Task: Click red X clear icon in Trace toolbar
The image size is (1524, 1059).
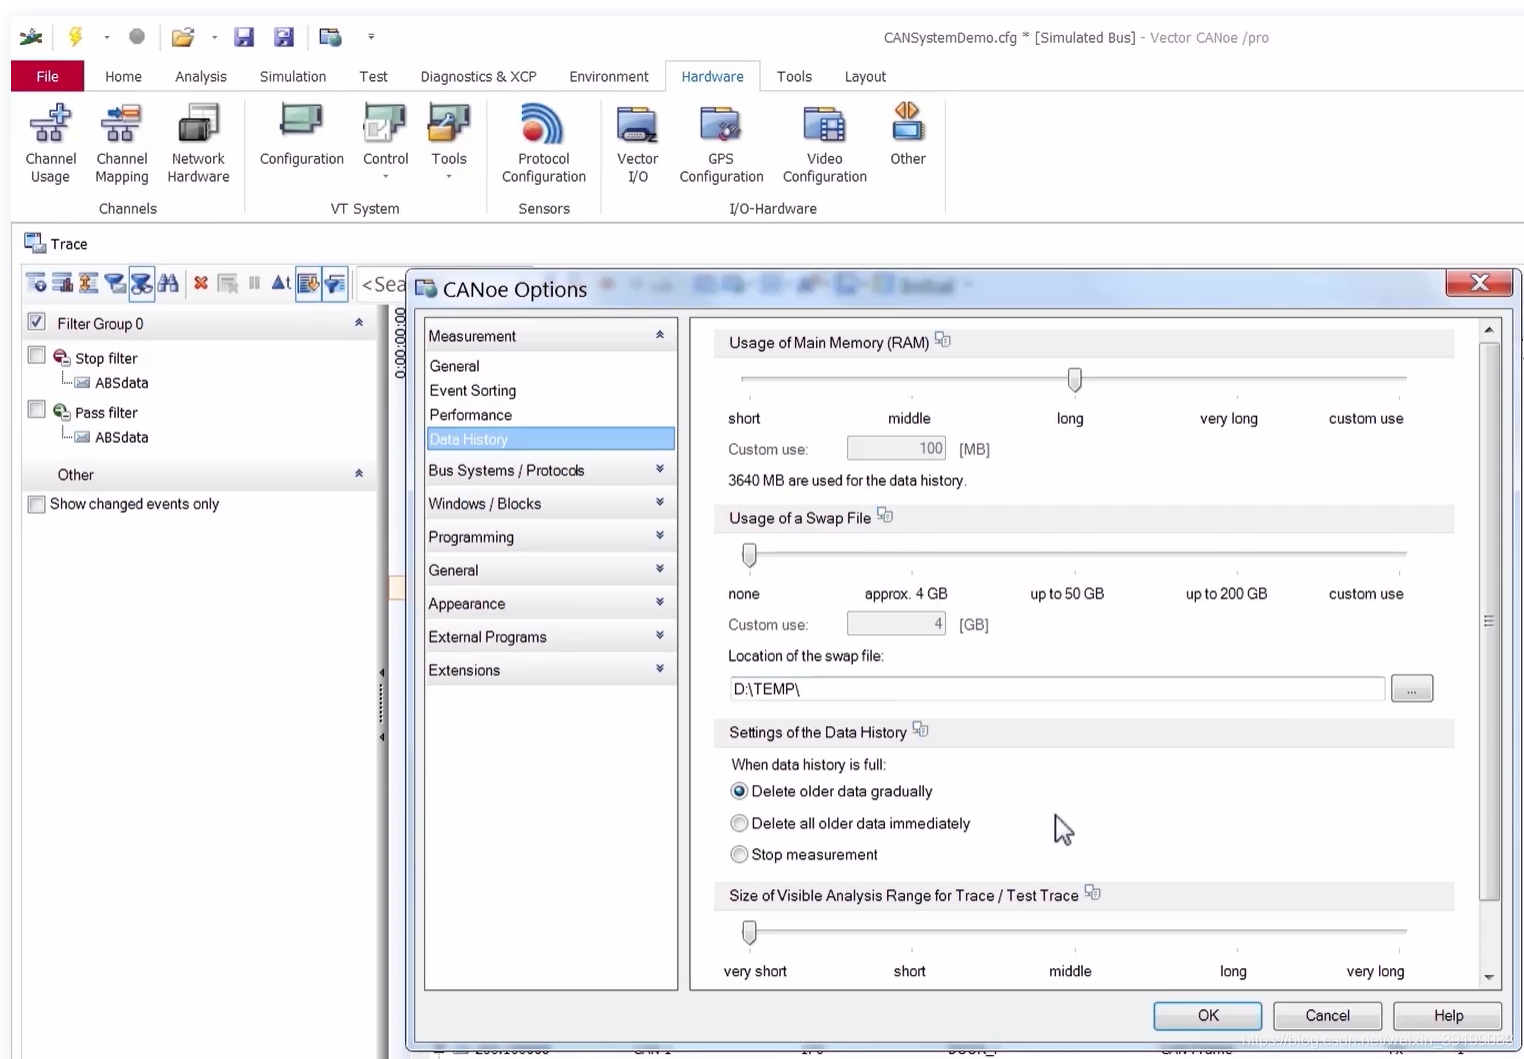Action: point(201,284)
